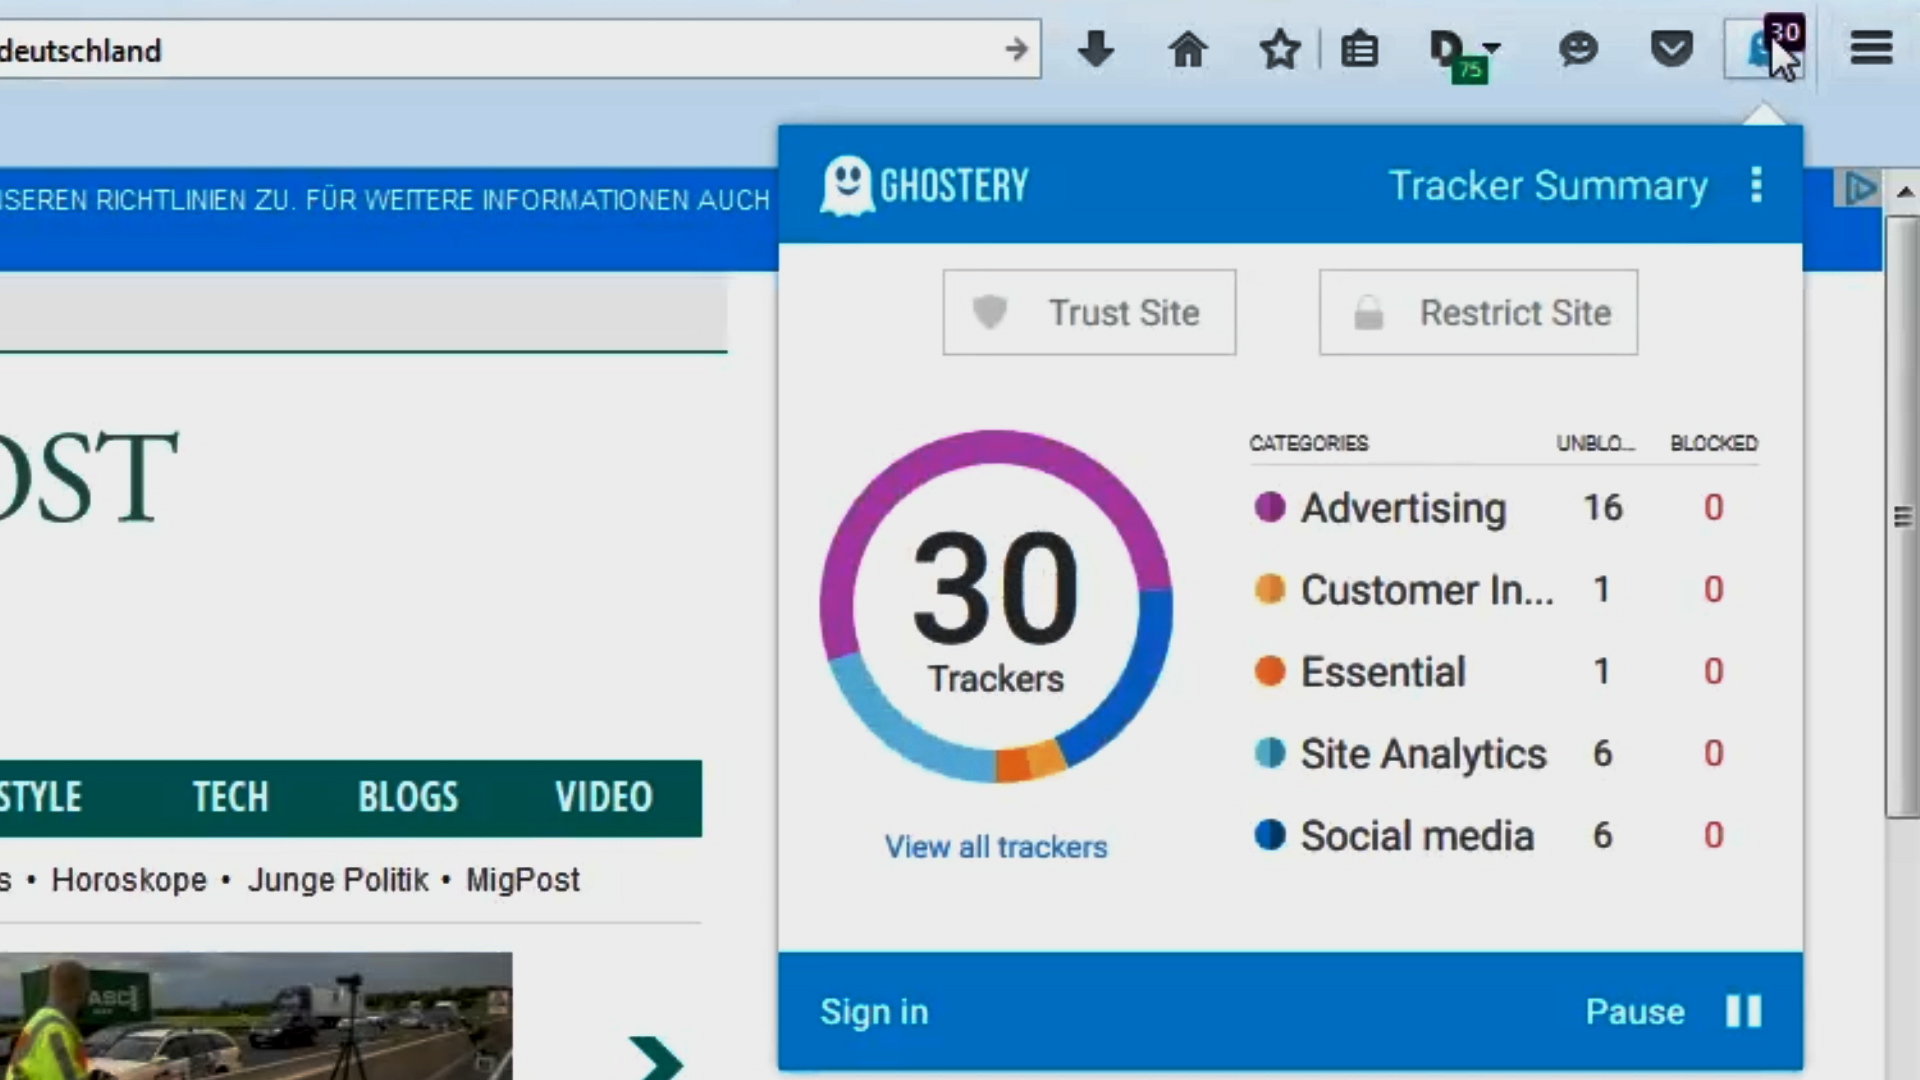The height and width of the screenshot is (1080, 1920).
Task: Click the Tracker Summary title
Action: (x=1548, y=186)
